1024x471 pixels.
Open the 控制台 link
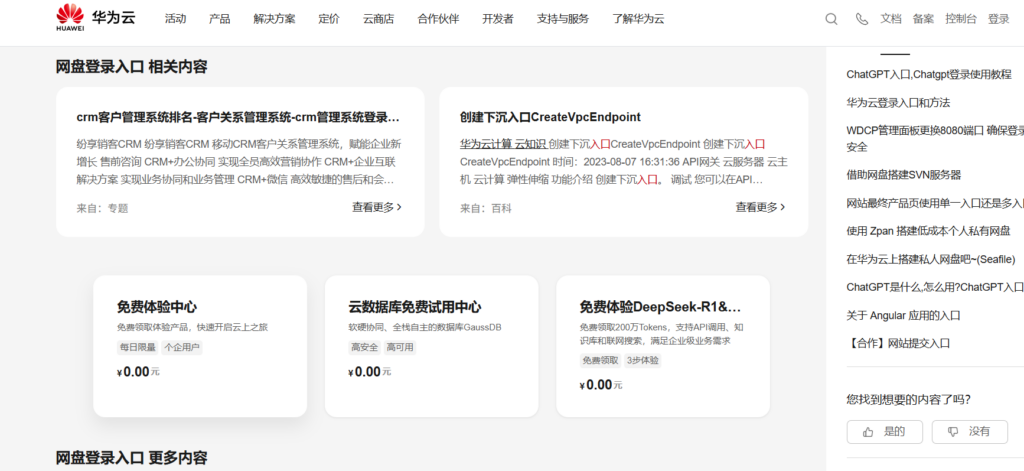[961, 19]
